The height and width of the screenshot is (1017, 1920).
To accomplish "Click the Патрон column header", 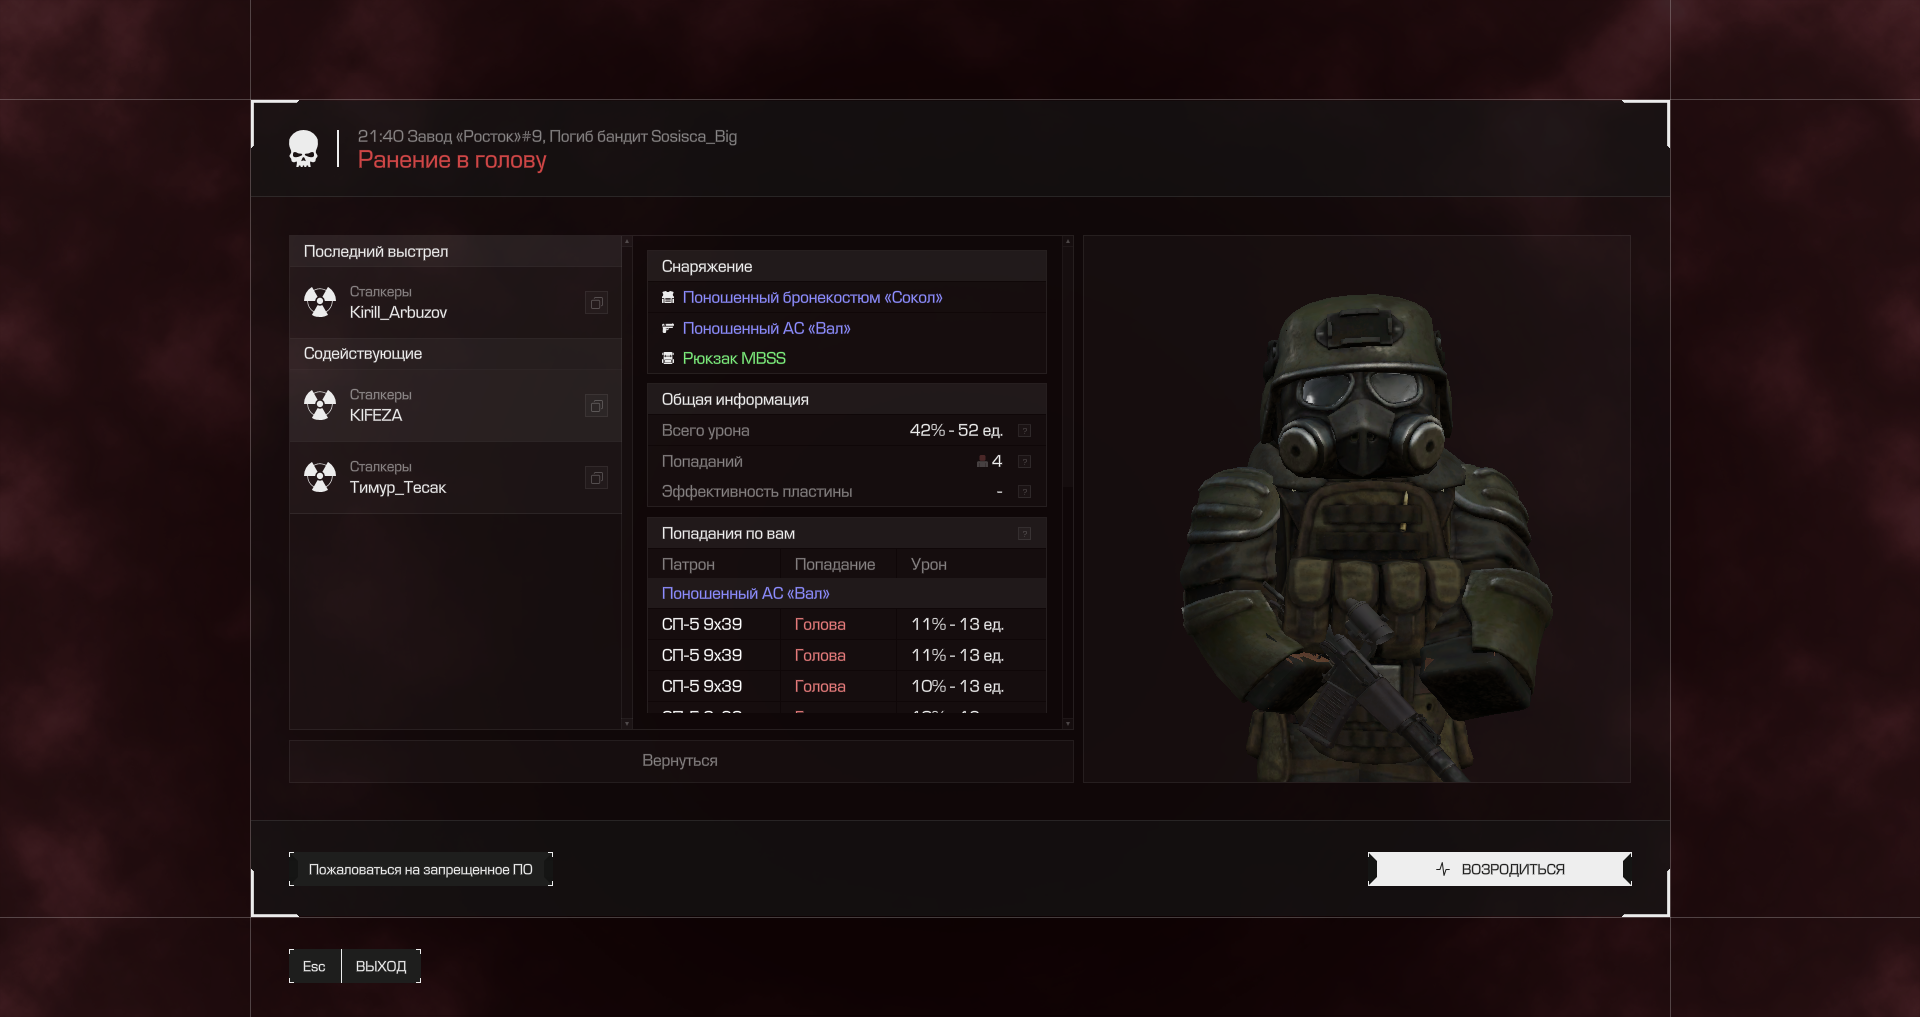I will coord(688,564).
